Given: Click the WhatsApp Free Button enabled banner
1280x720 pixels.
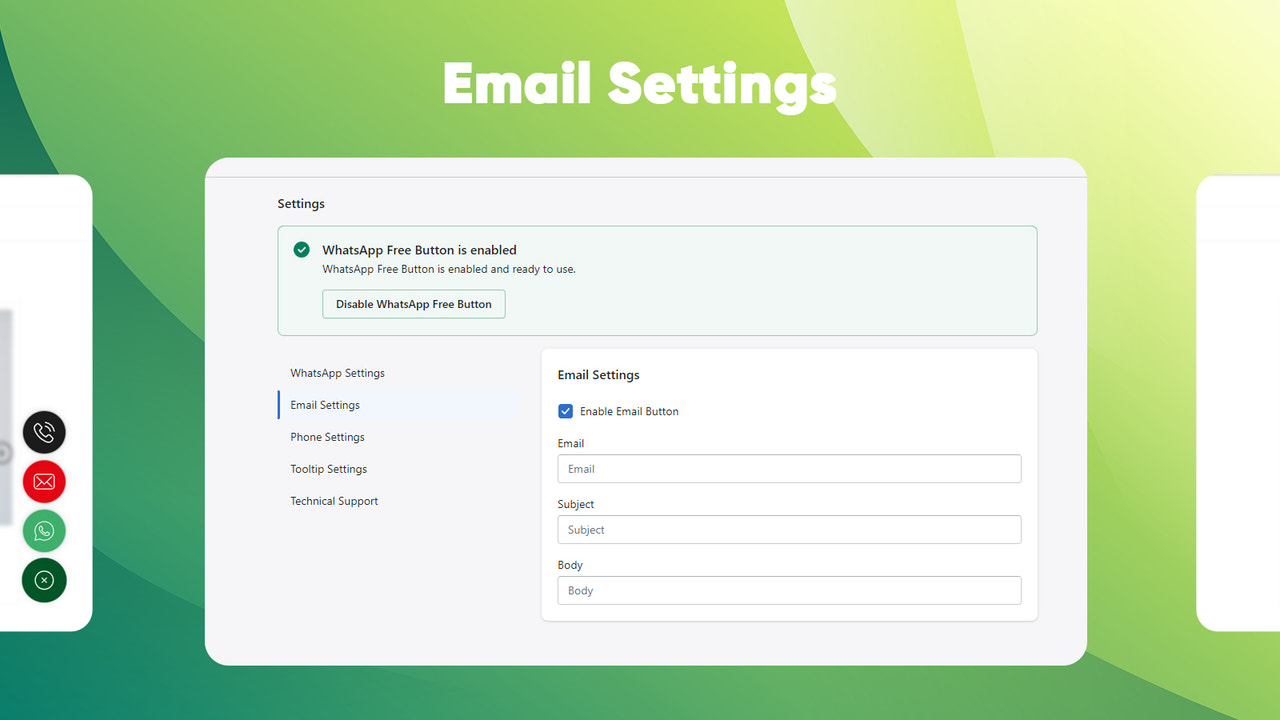Looking at the screenshot, I should click(x=657, y=280).
